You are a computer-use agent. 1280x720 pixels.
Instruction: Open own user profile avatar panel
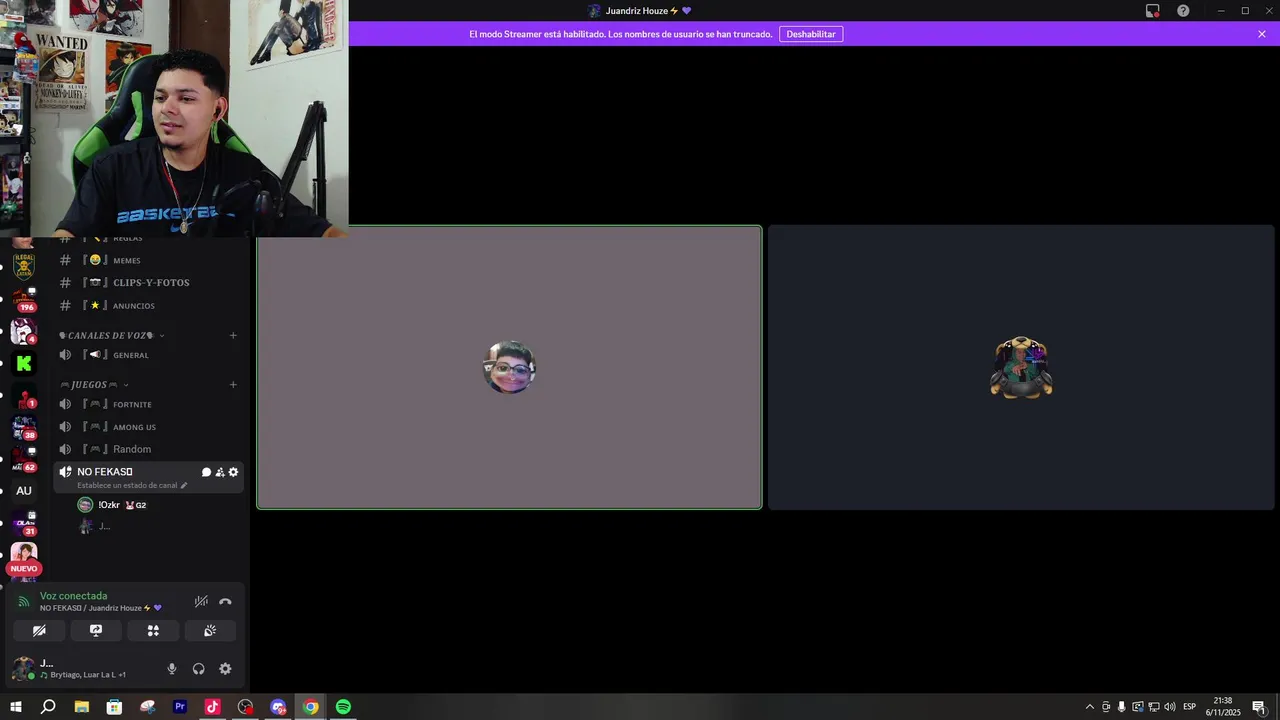(x=22, y=669)
